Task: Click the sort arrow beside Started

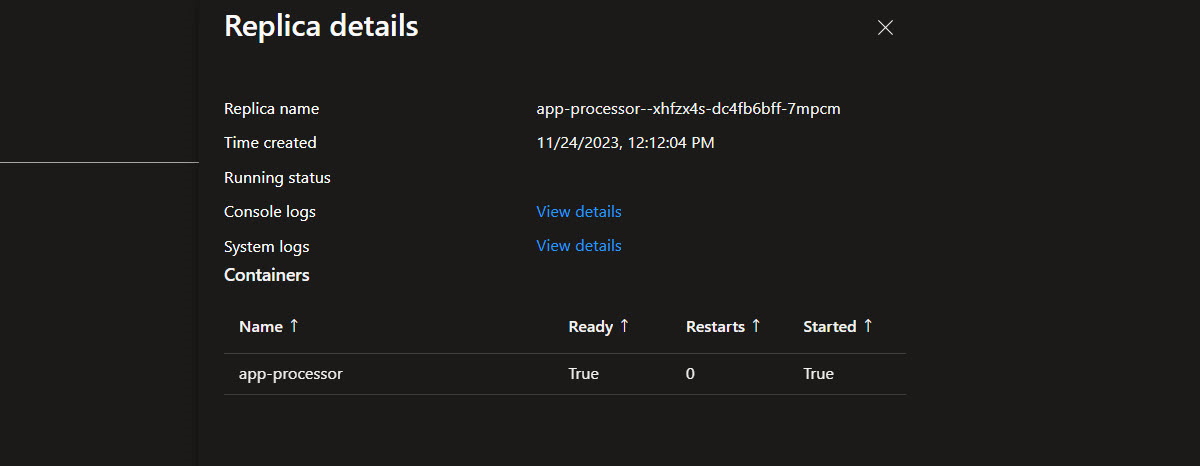Action: click(x=868, y=326)
